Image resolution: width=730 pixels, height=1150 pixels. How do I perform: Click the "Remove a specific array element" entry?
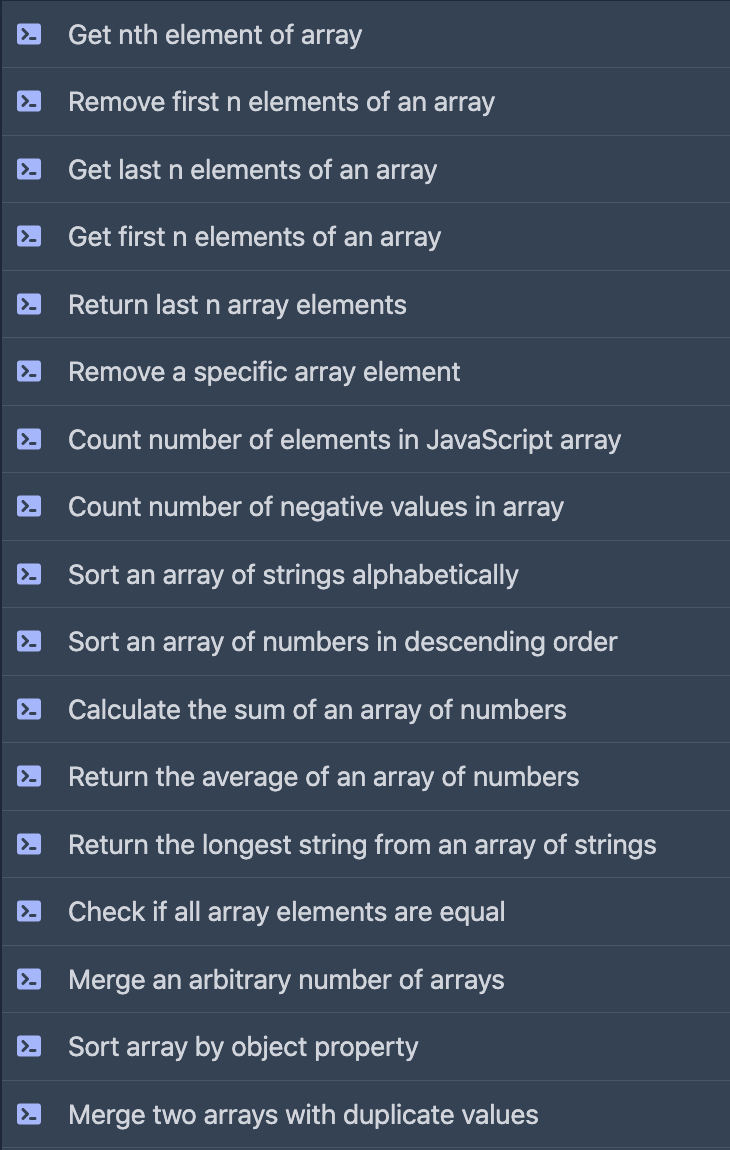pyautogui.click(x=263, y=371)
